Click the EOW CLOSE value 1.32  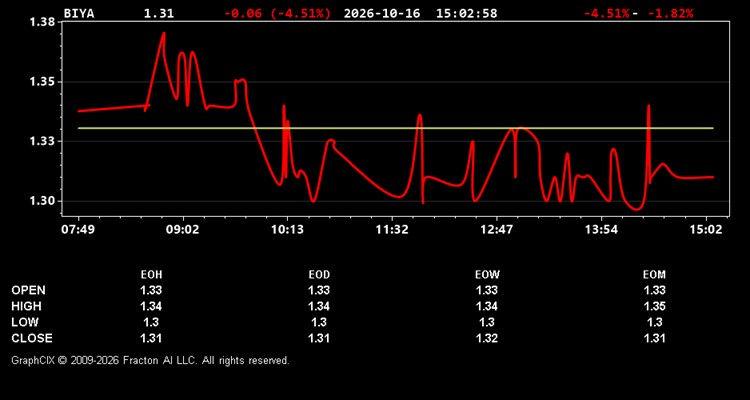tap(487, 338)
